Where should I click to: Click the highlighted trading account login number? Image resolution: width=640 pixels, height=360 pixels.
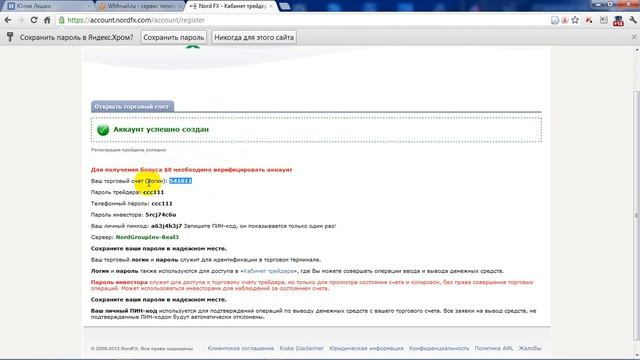[x=180, y=181]
